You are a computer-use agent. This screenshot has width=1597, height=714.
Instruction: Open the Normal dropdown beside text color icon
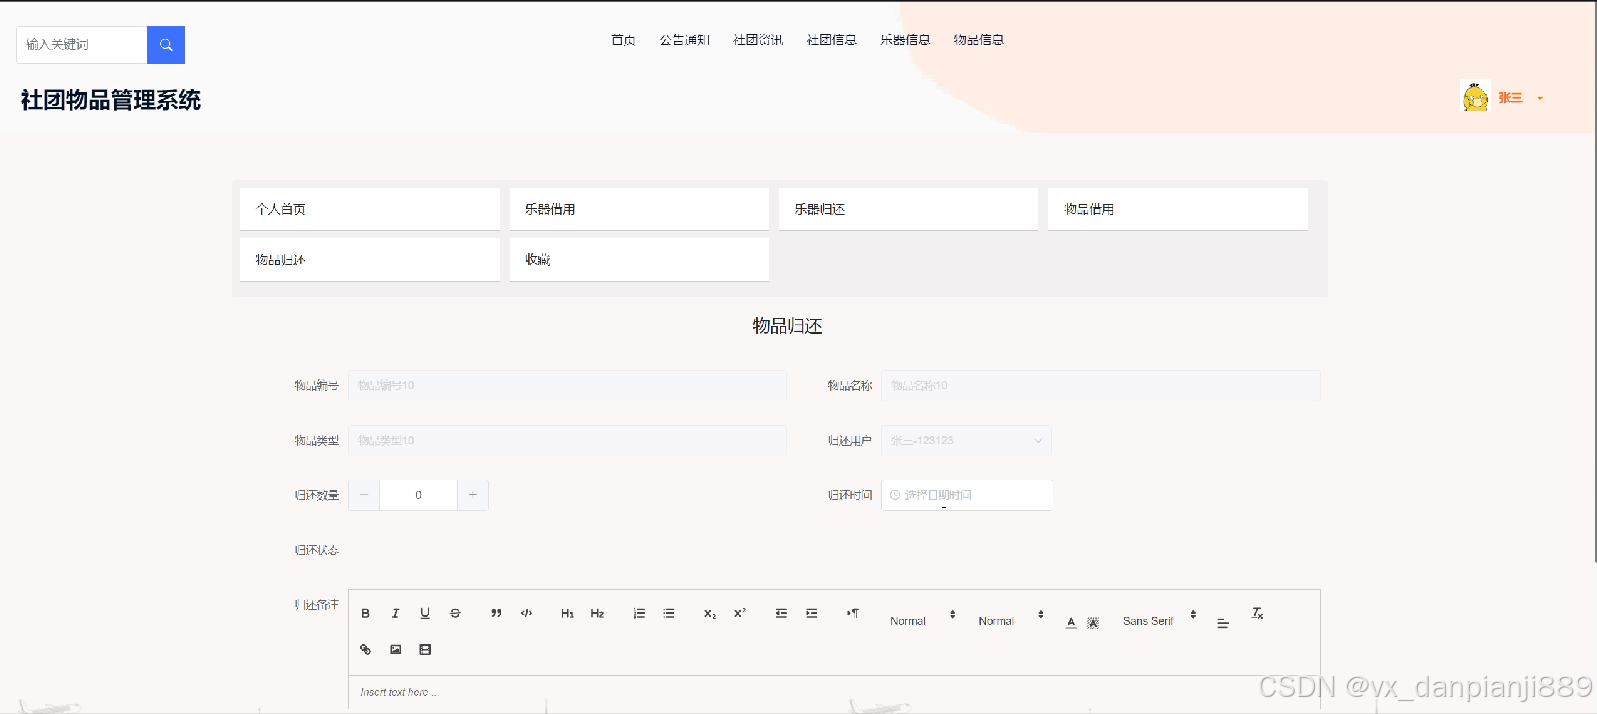1011,621
